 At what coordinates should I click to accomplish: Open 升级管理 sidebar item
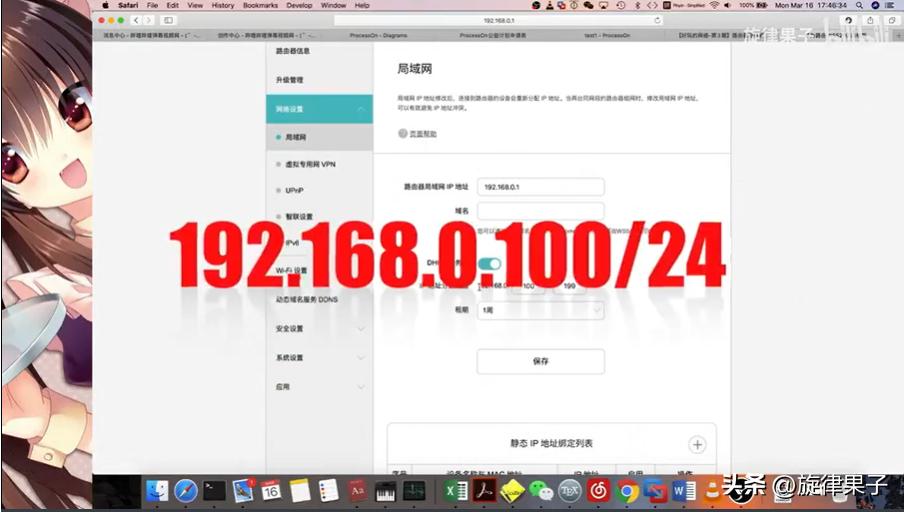pos(289,80)
